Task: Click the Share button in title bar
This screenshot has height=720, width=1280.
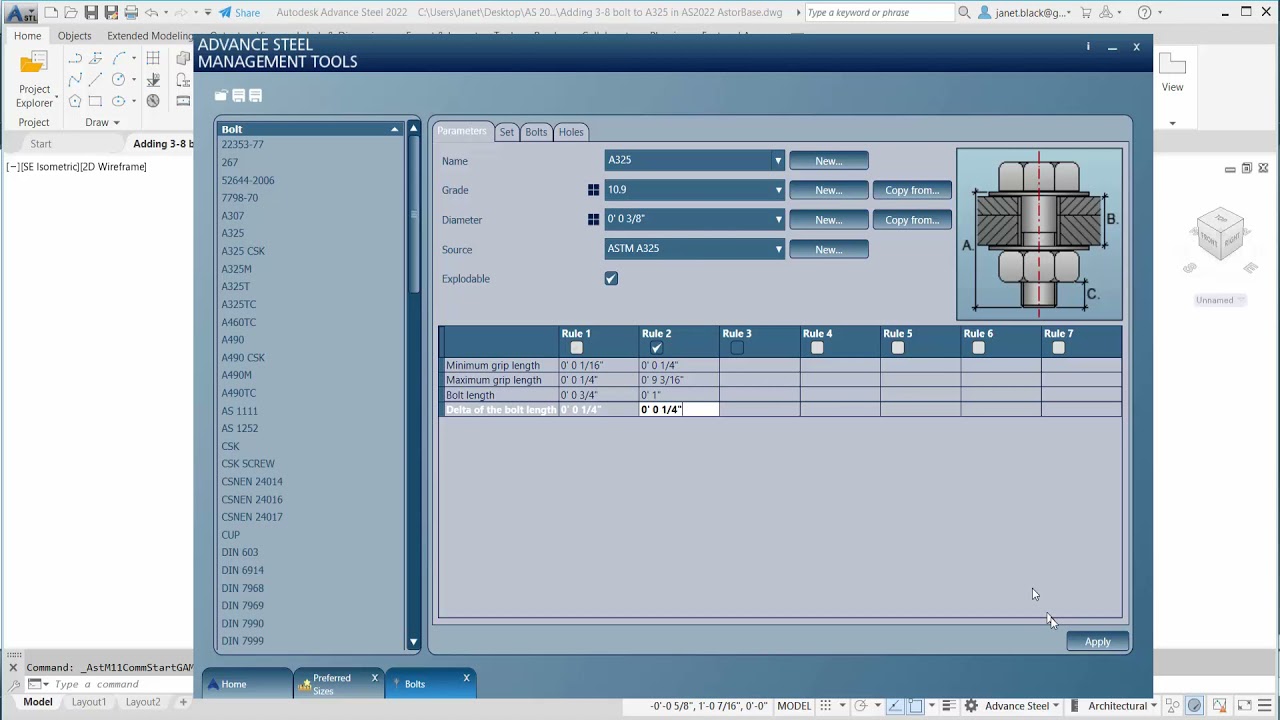Action: click(239, 12)
